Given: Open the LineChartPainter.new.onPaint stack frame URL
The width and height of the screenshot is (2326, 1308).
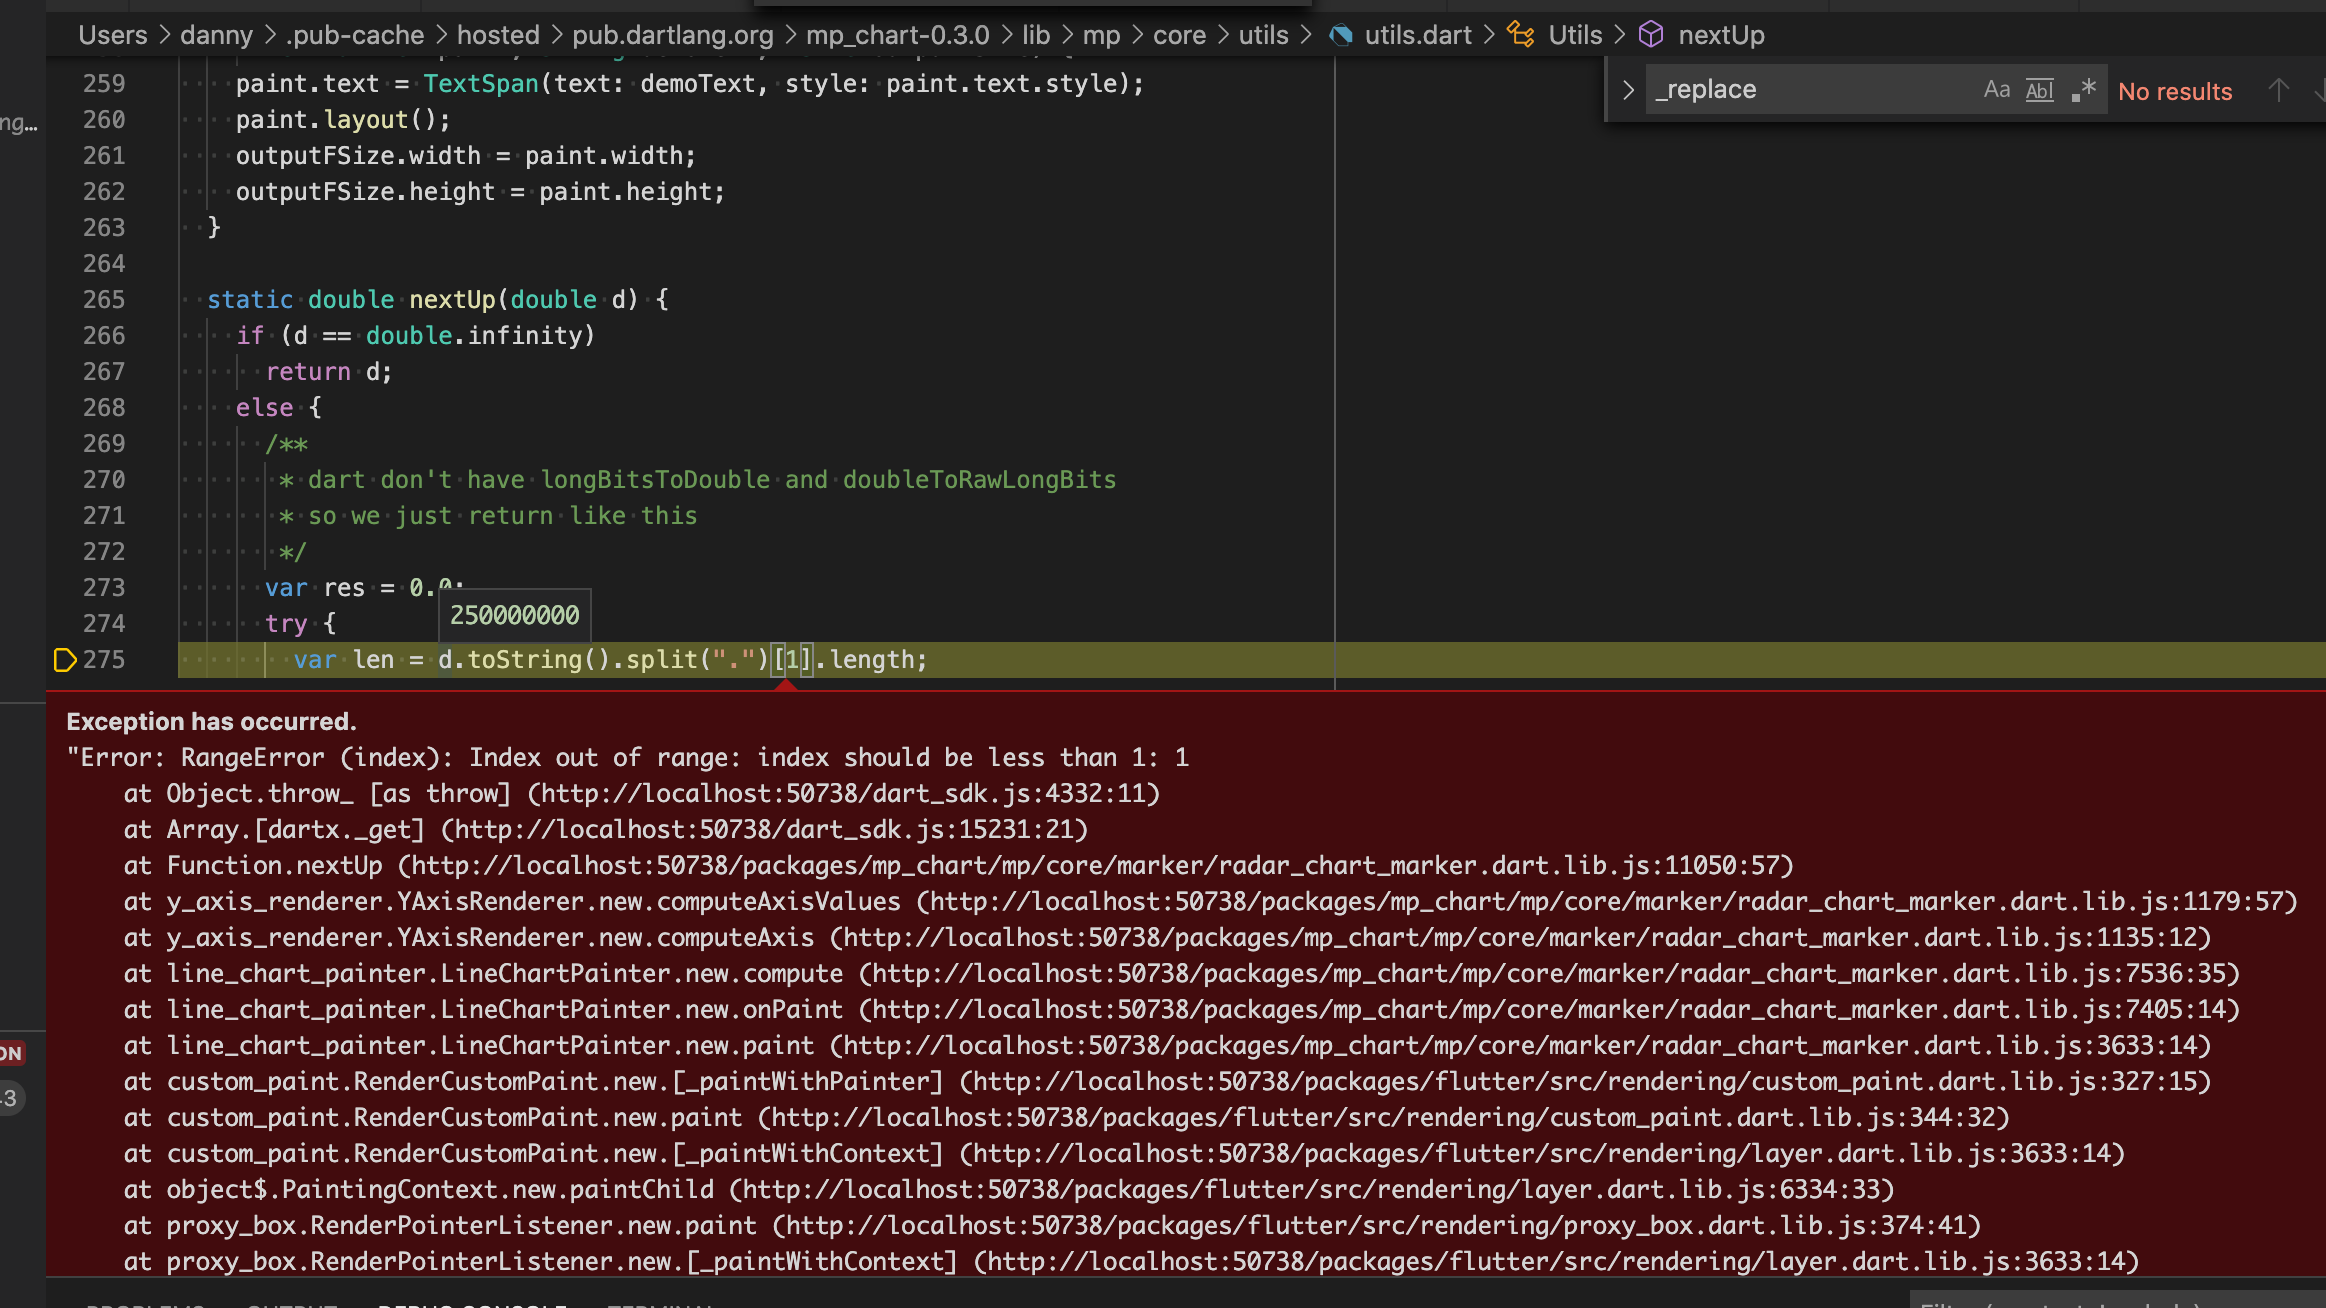Looking at the screenshot, I should pos(1549,1009).
